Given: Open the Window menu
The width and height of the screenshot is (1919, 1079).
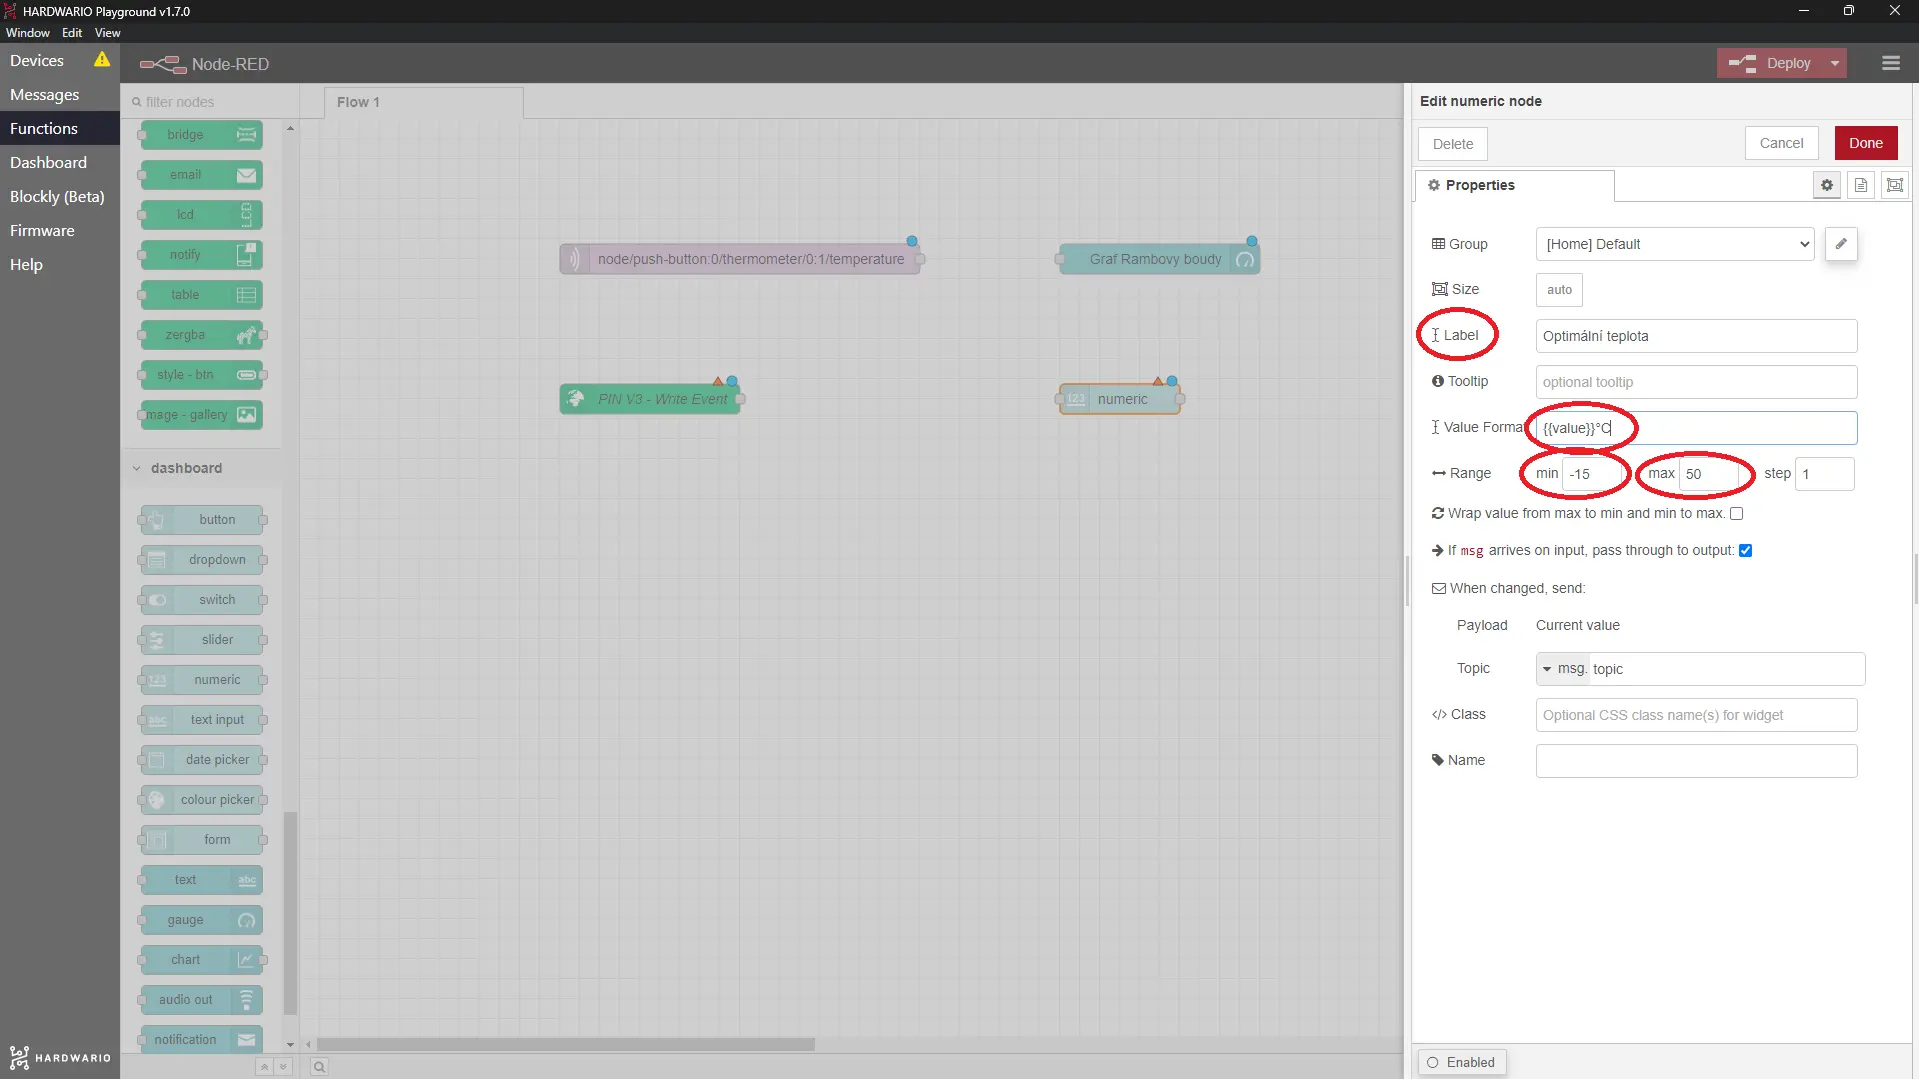Looking at the screenshot, I should [x=27, y=33].
